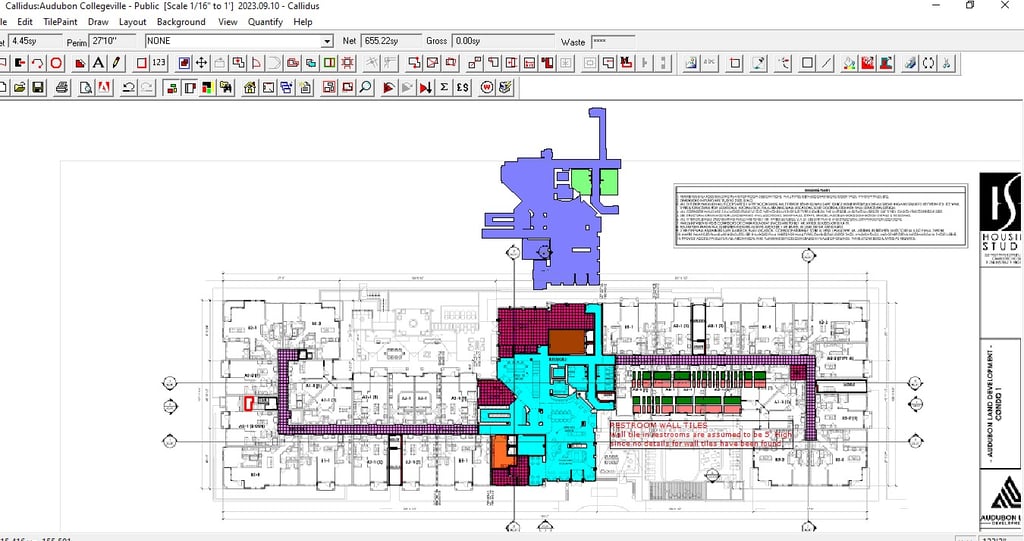This screenshot has width=1024, height=541.
Task: Click the red curved arc tool
Action: [x=38, y=63]
